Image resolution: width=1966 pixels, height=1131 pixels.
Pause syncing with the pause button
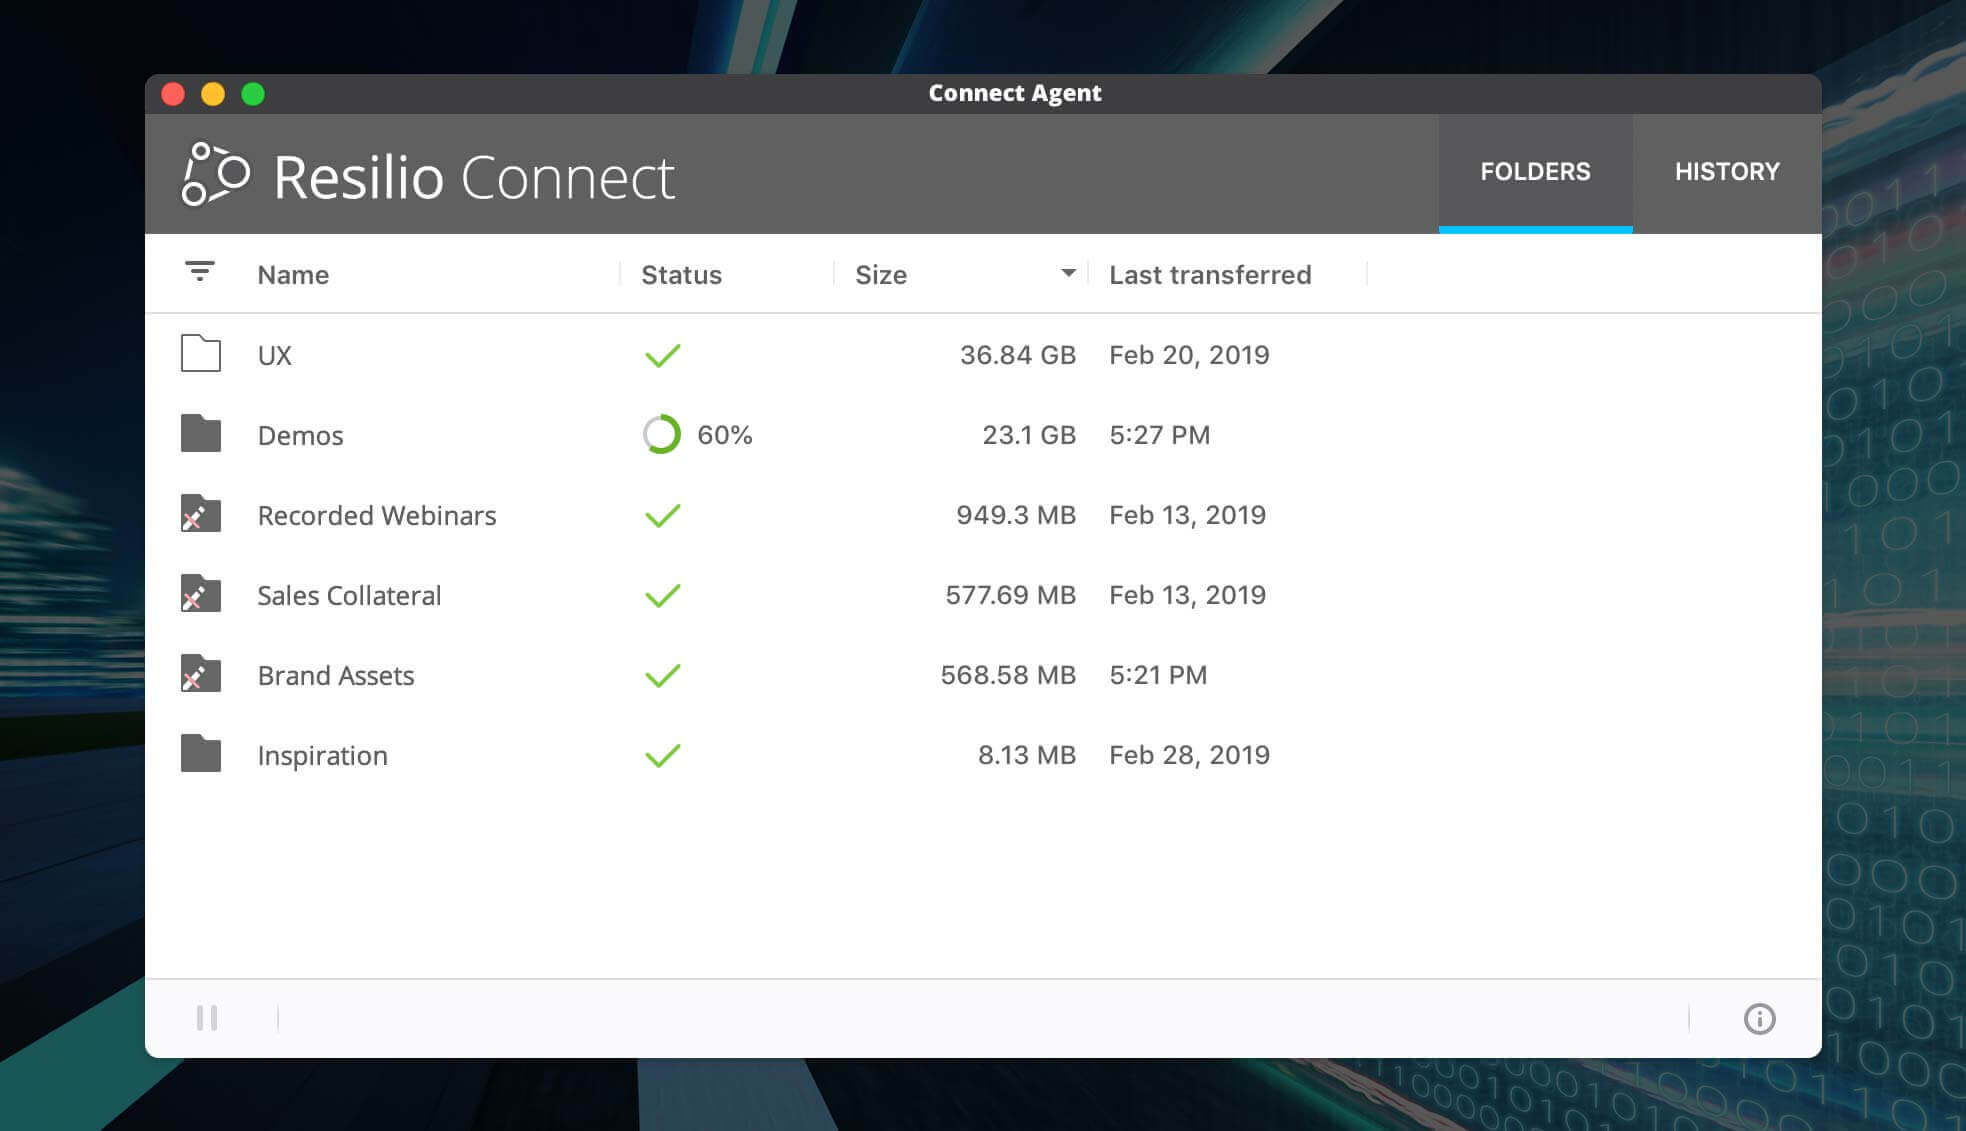207,1018
